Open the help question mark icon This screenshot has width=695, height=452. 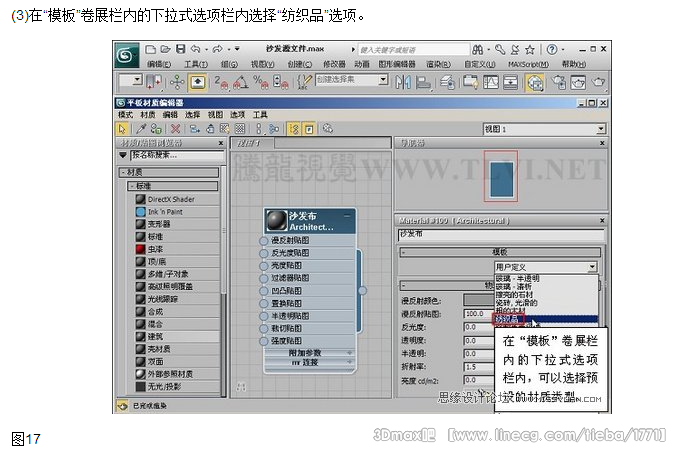click(552, 50)
